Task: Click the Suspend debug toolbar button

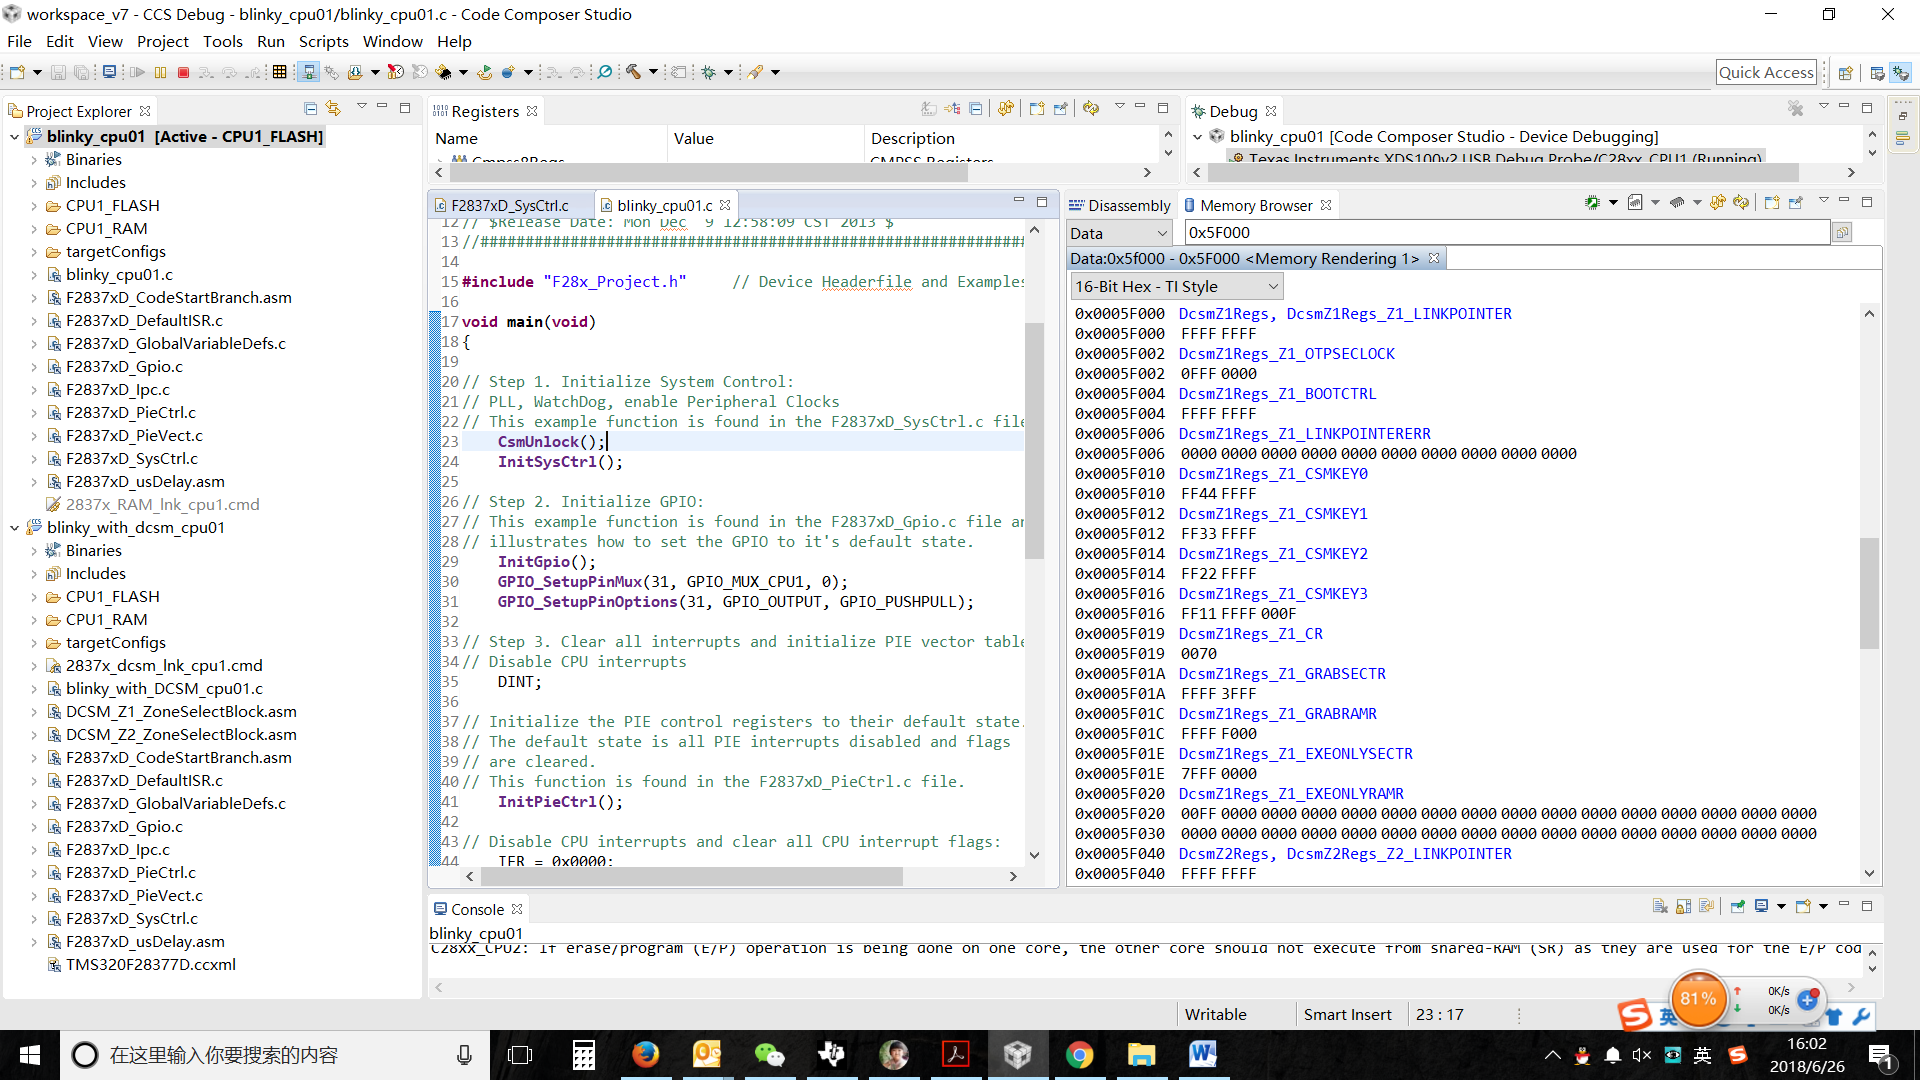Action: tap(160, 72)
